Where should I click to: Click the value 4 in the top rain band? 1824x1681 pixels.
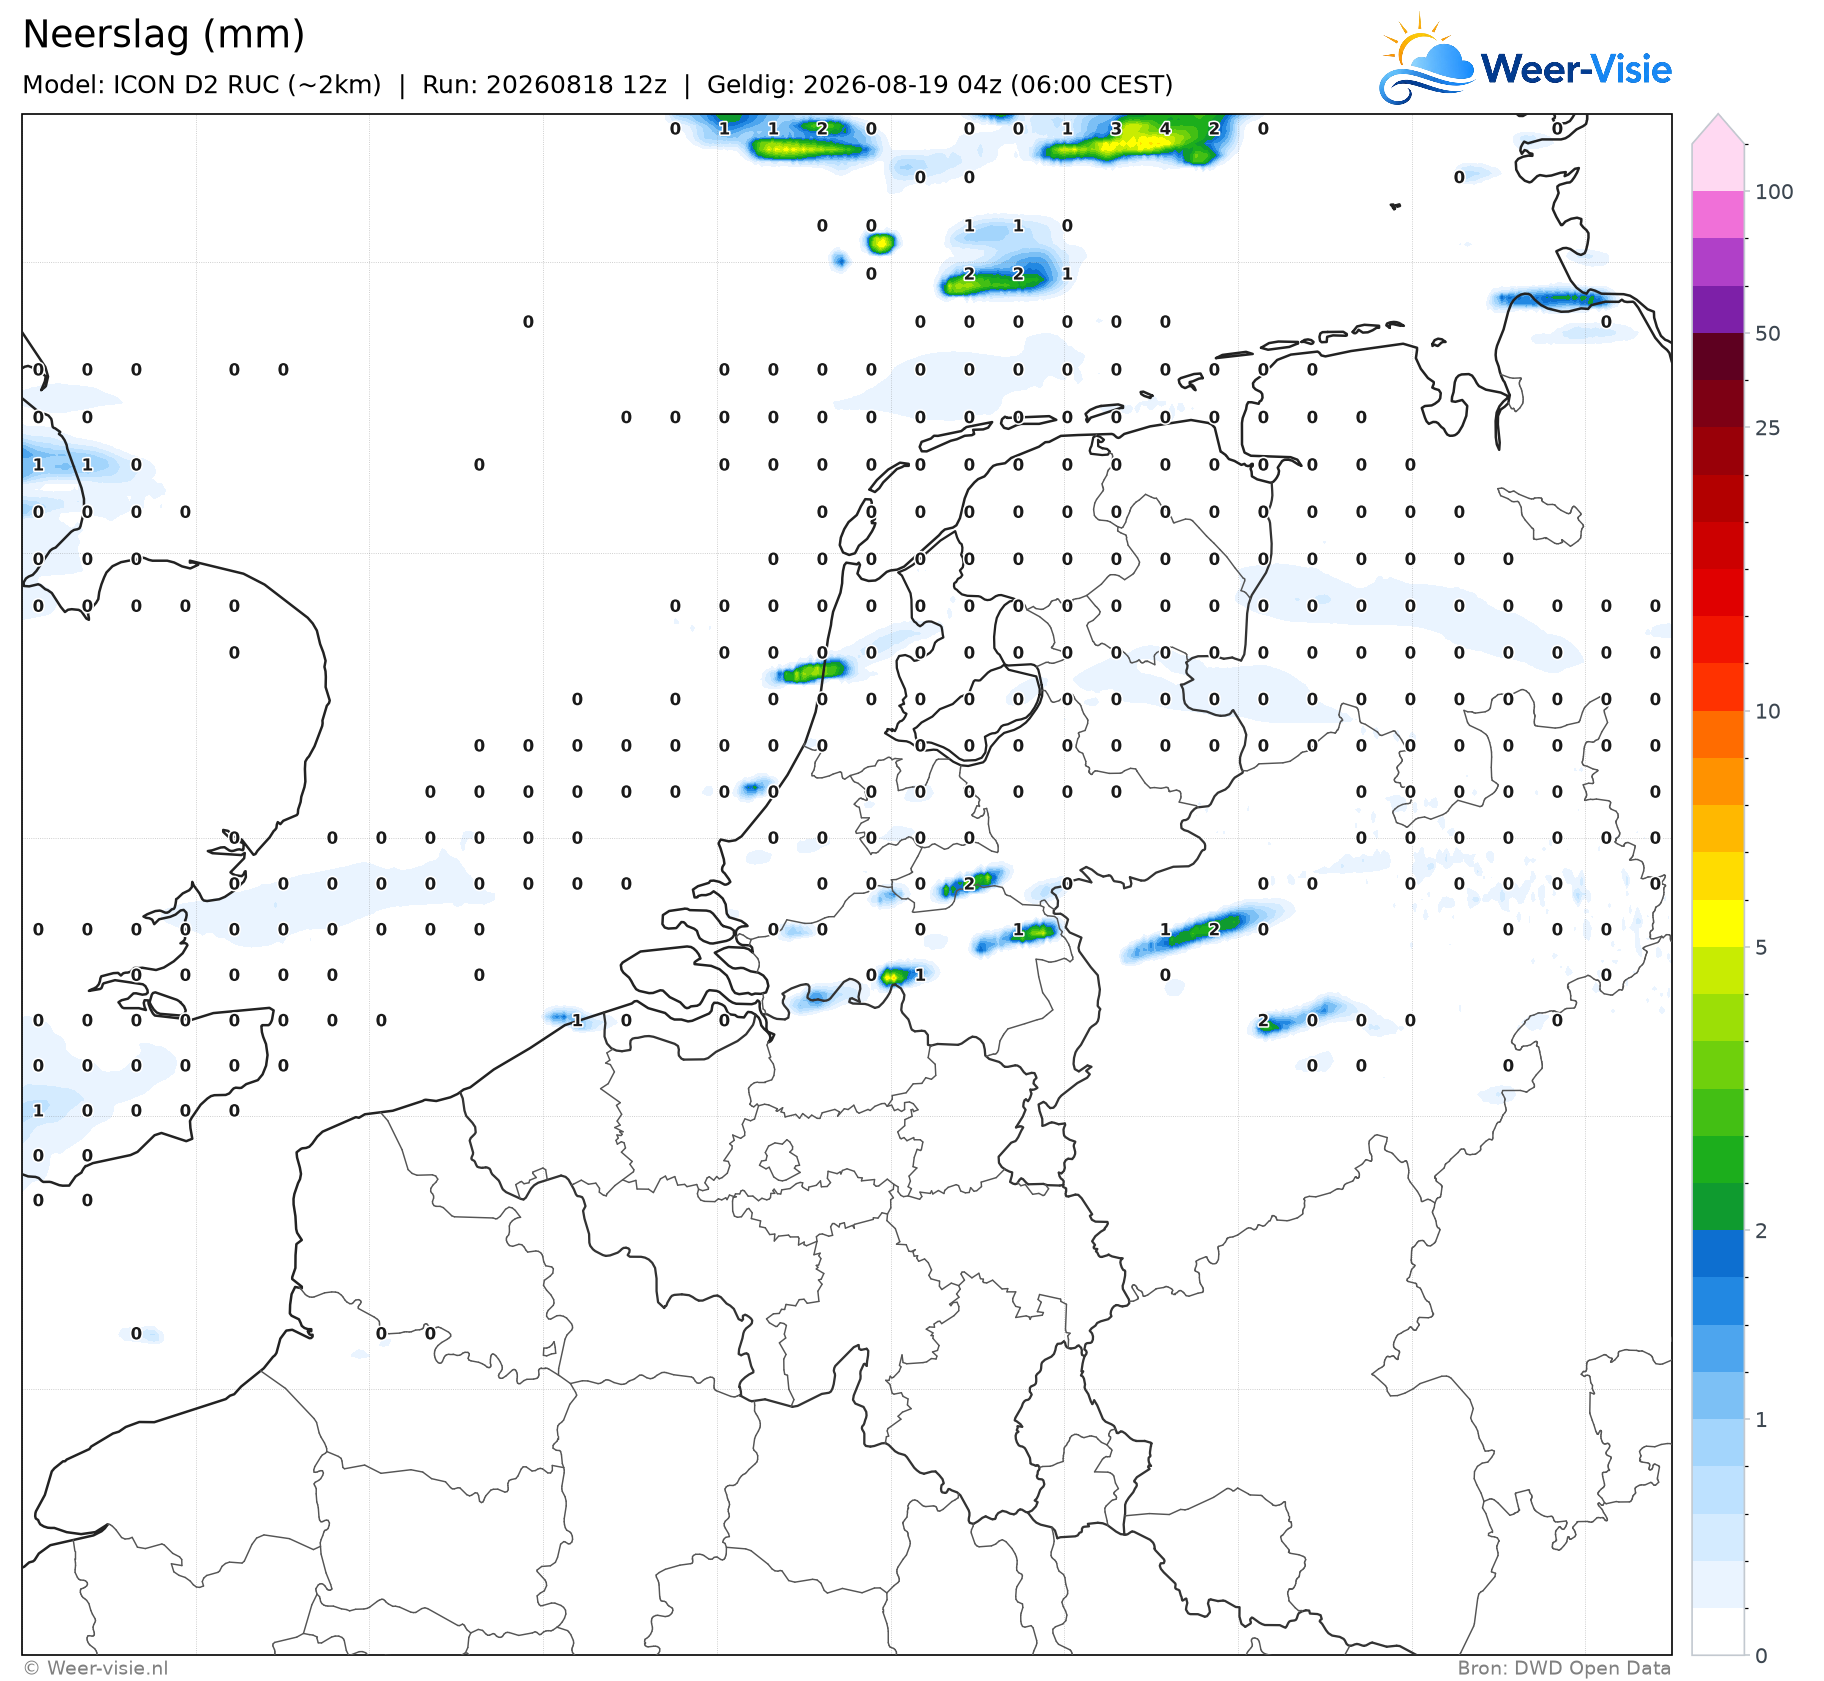pos(1164,129)
